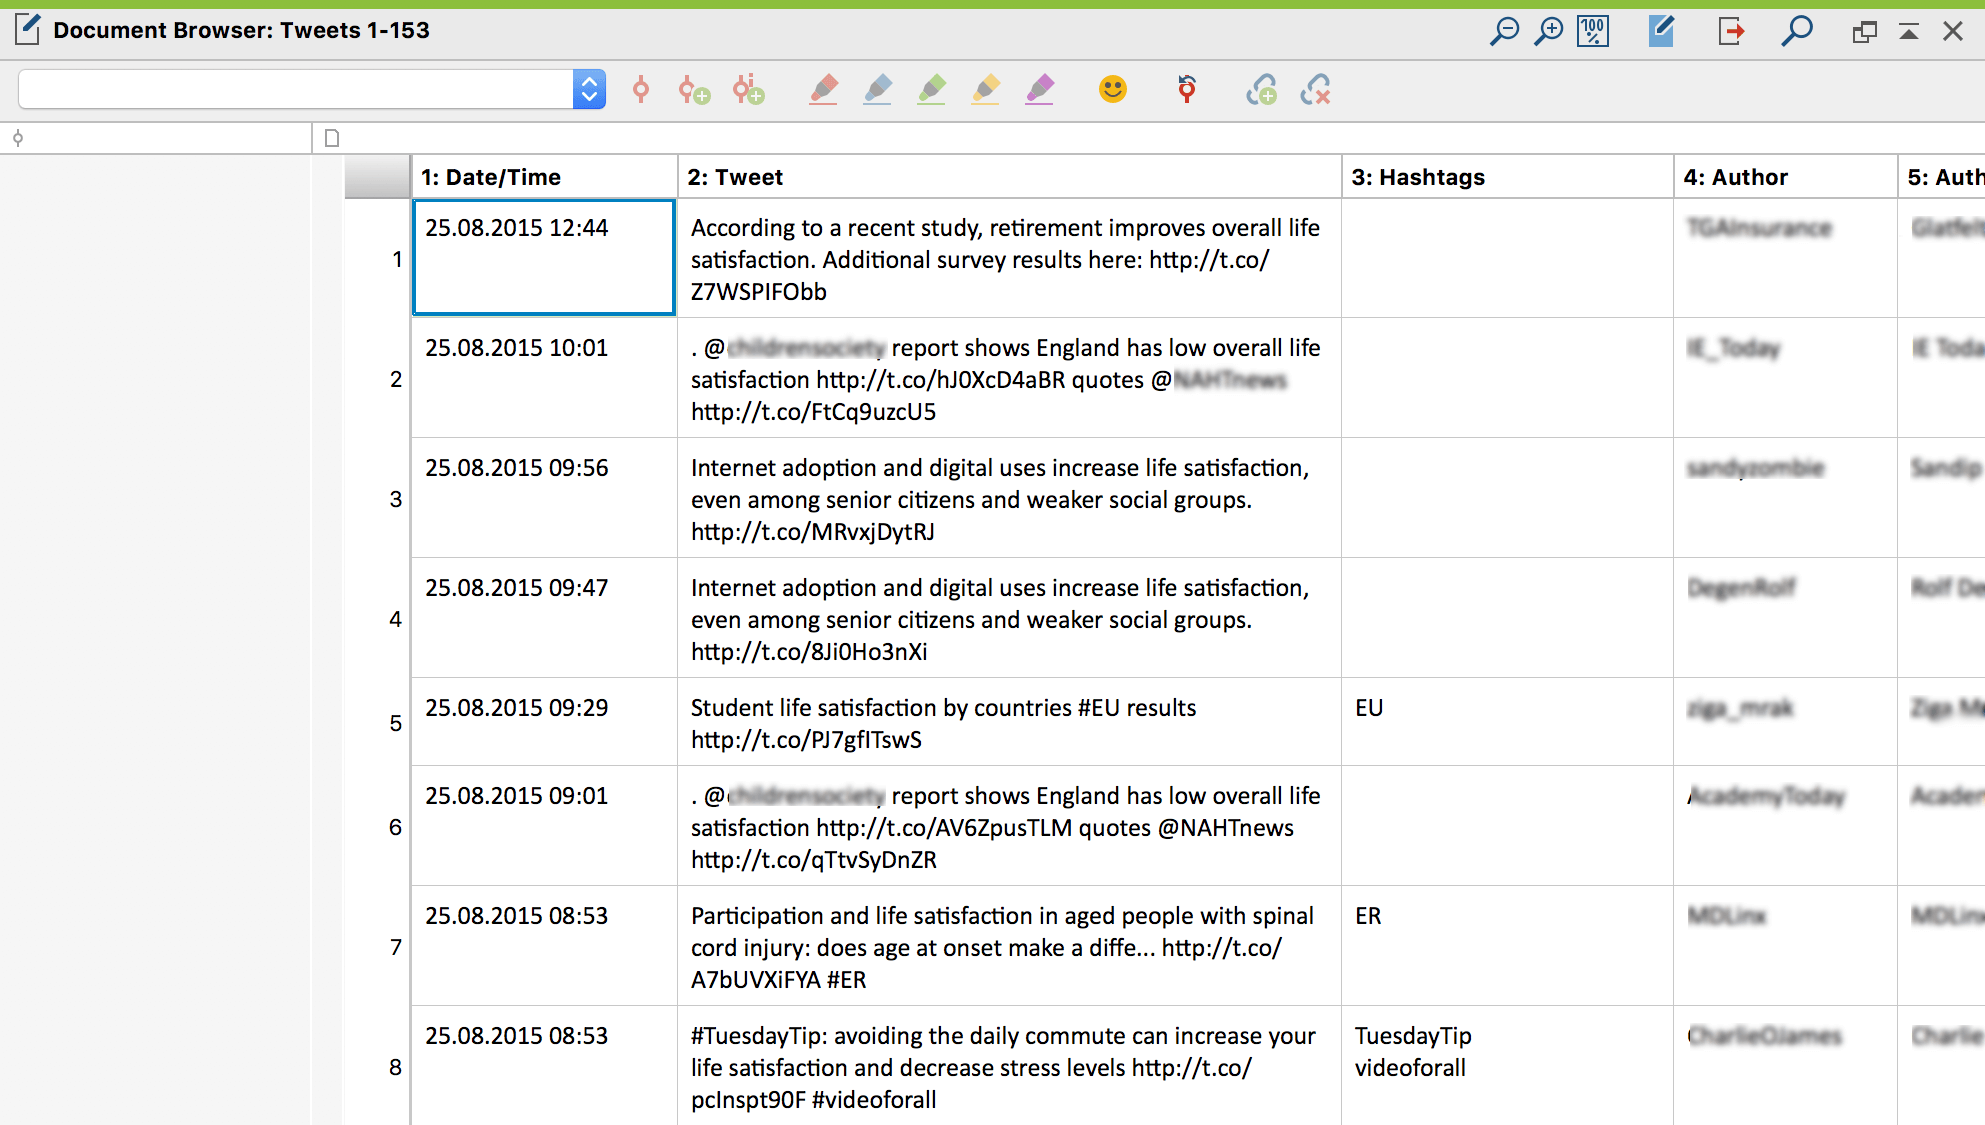Viewport: 1985px width, 1125px height.
Task: Click tweet with link MRvxjDytRJ
Action: [1009, 499]
